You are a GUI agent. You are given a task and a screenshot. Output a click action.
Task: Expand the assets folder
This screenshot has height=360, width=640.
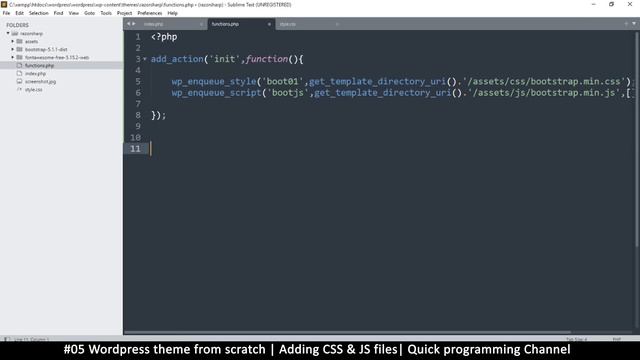pyautogui.click(x=13, y=41)
